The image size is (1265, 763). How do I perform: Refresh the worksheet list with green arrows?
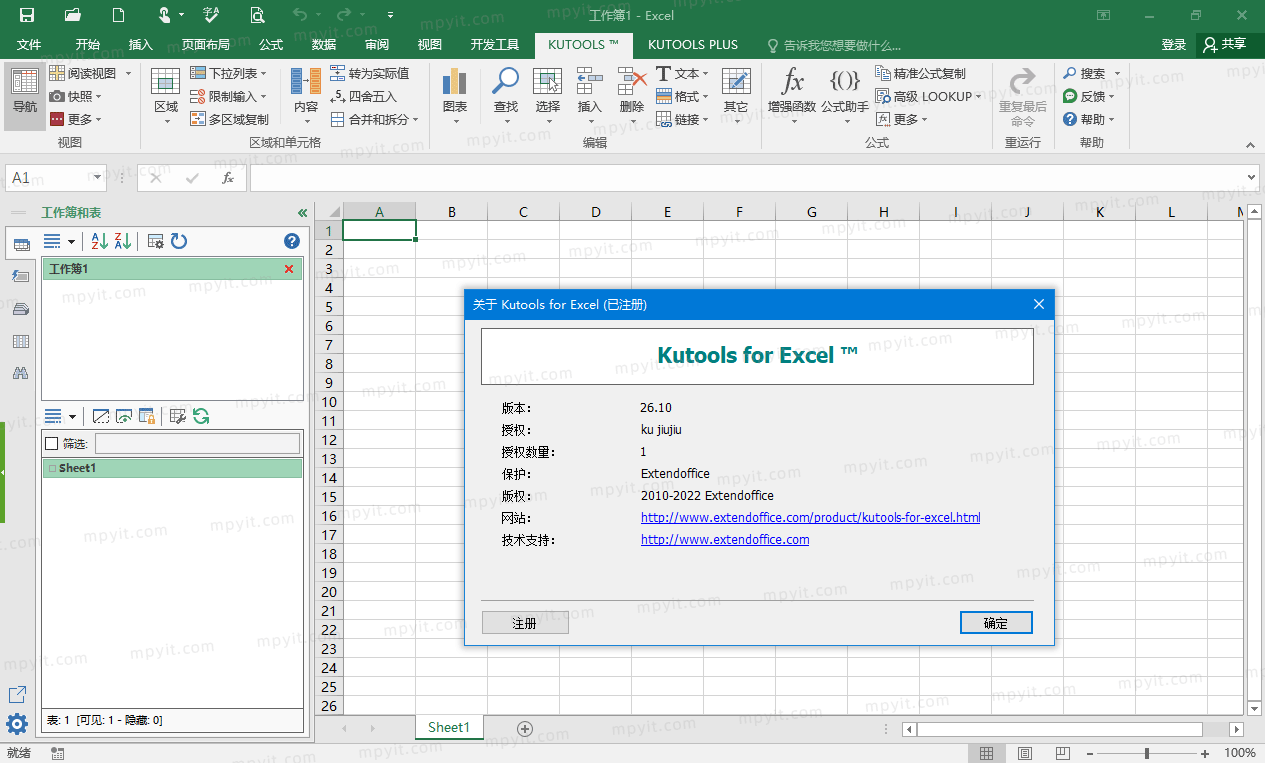click(x=201, y=416)
